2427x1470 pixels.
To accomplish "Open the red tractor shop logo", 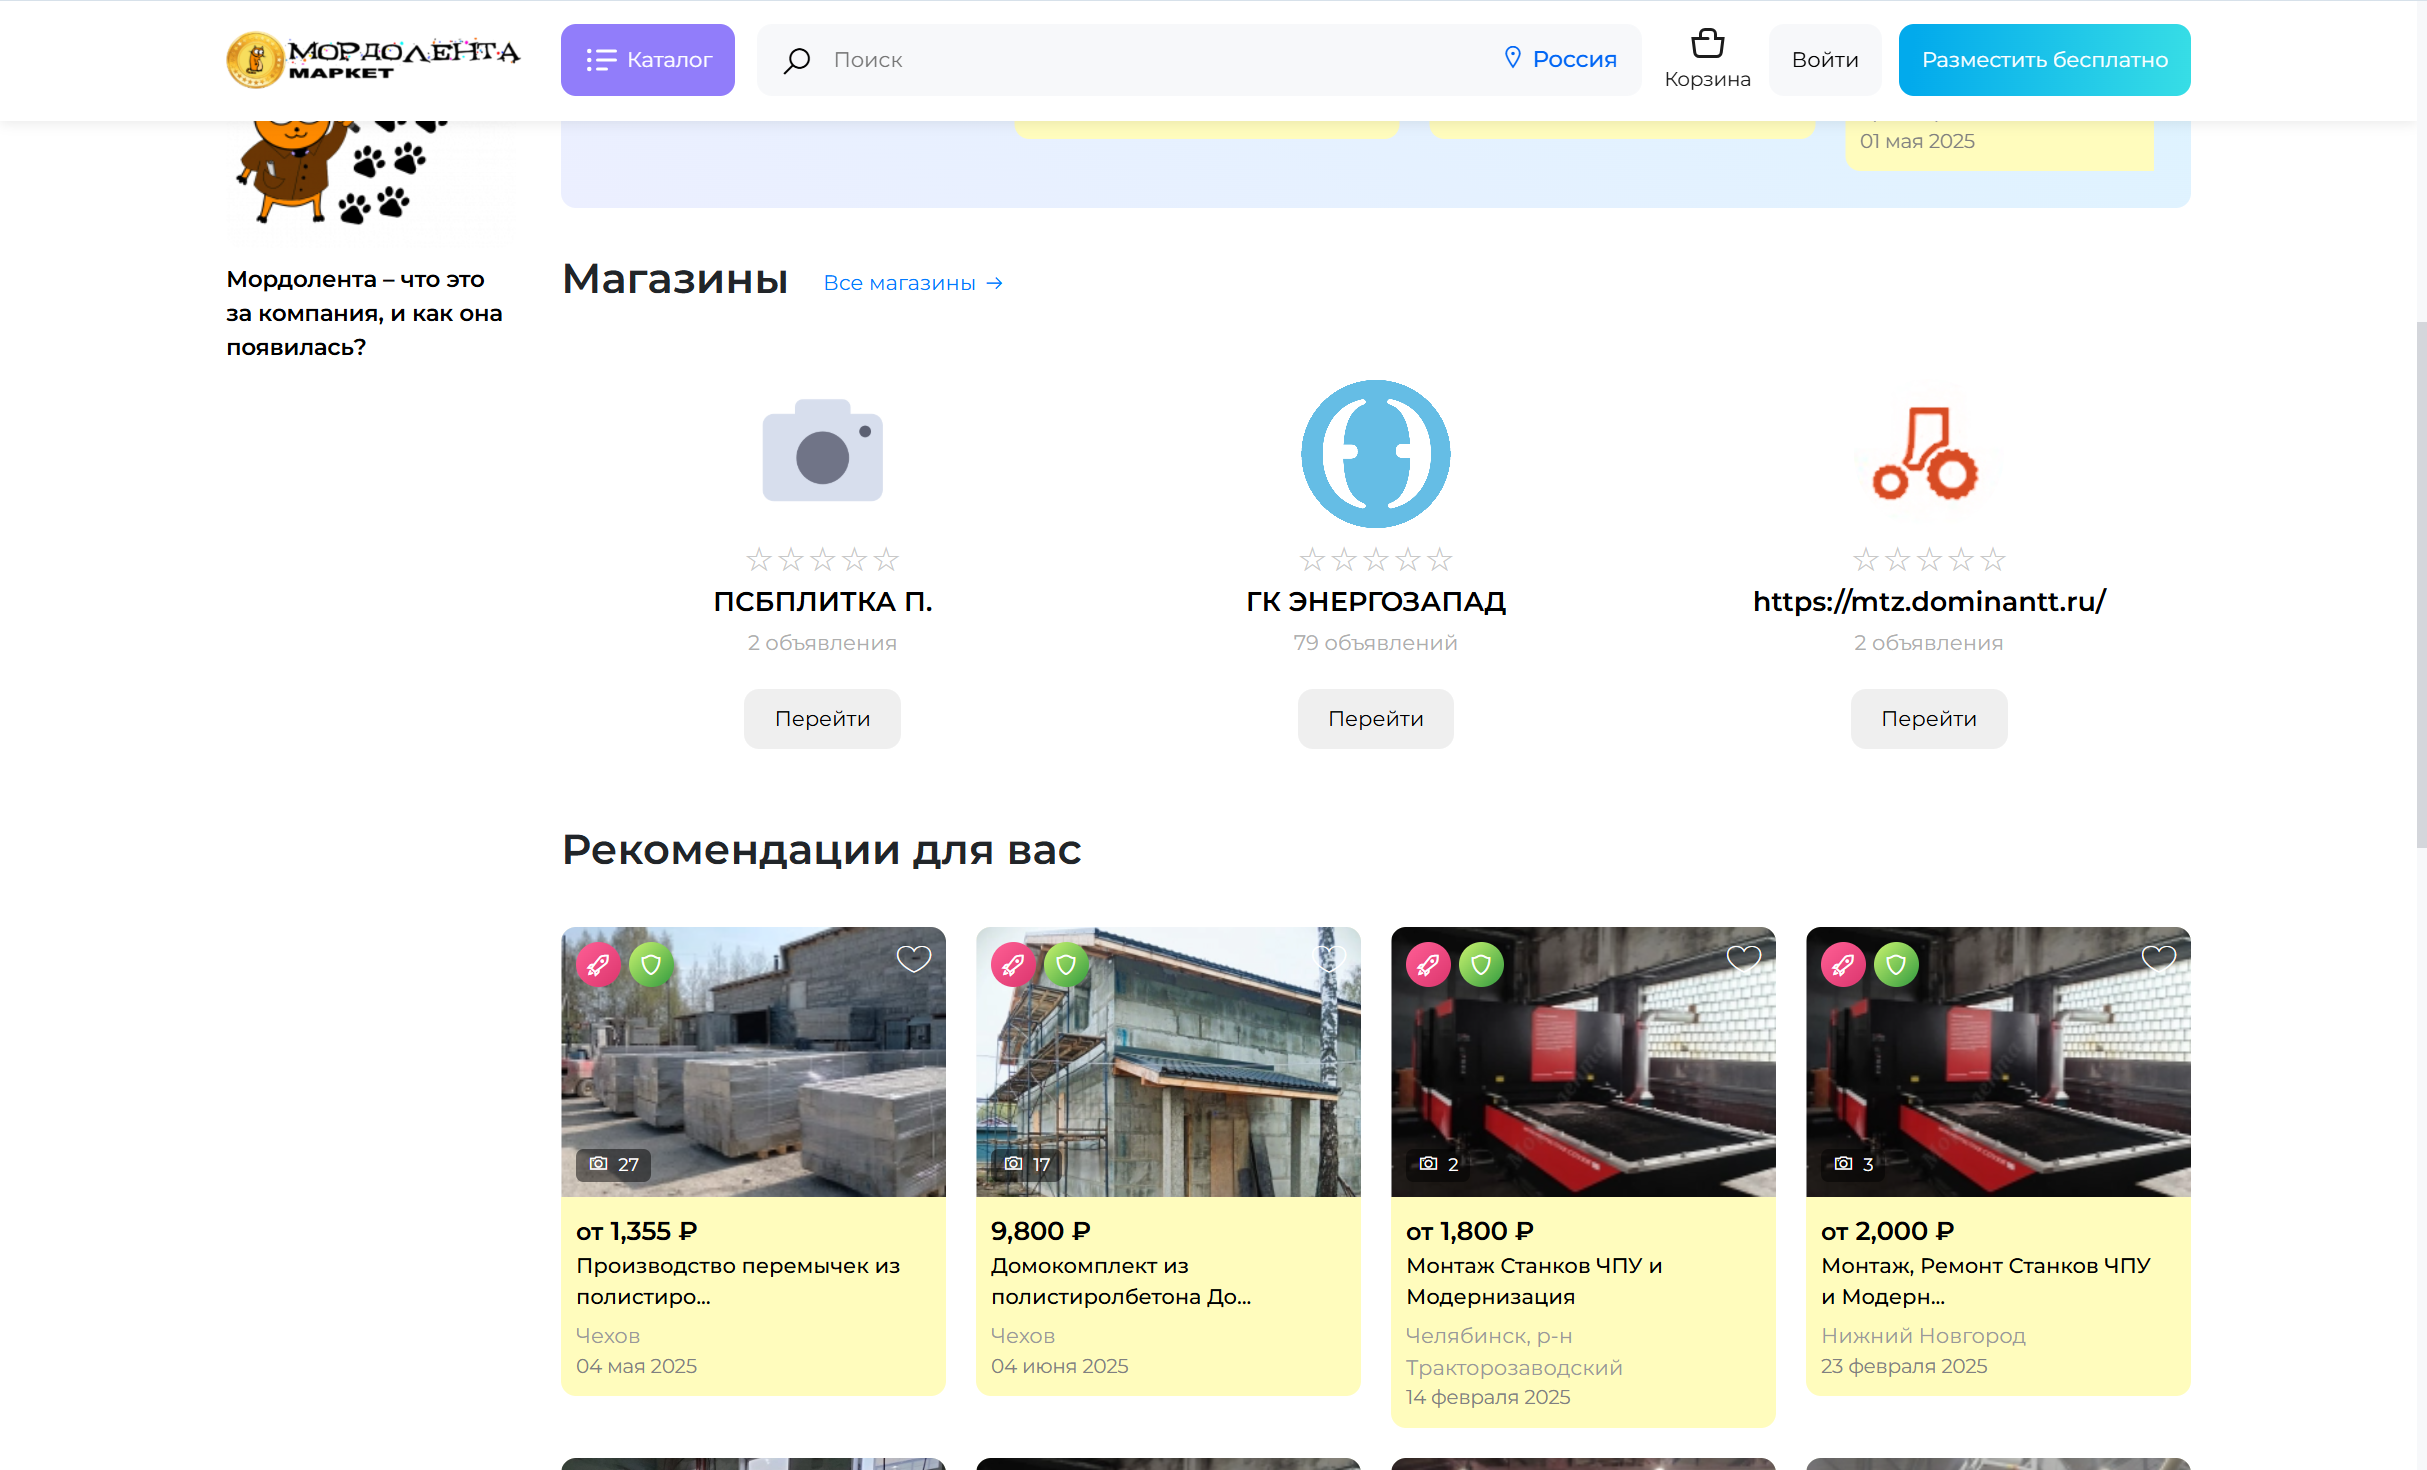I will tap(1927, 453).
